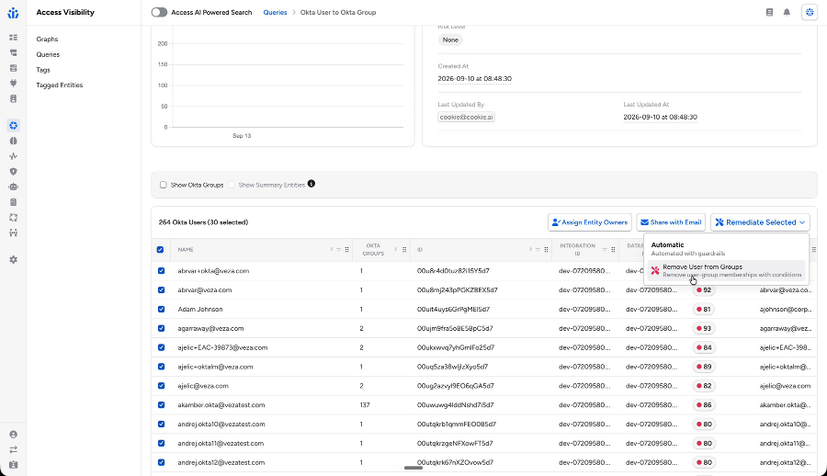Open Tagged Entities in the left navigation
The image size is (827, 476).
pos(60,85)
